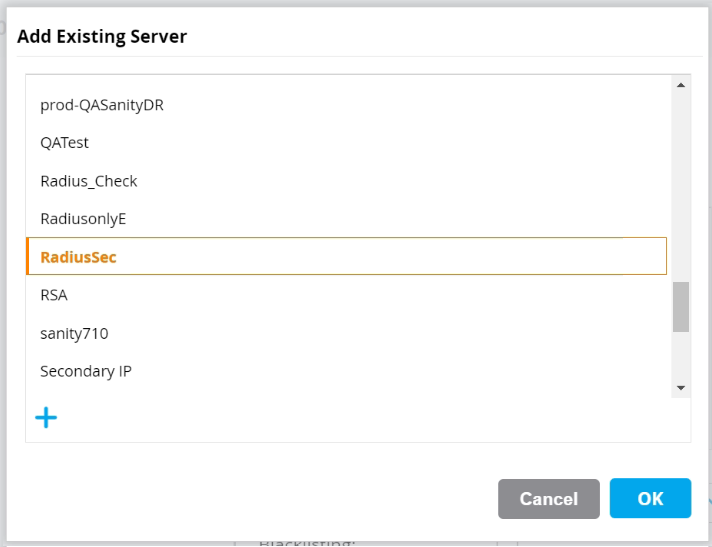Select the Radius_Check server entry
This screenshot has height=547, width=712.
pyautogui.click(x=88, y=181)
